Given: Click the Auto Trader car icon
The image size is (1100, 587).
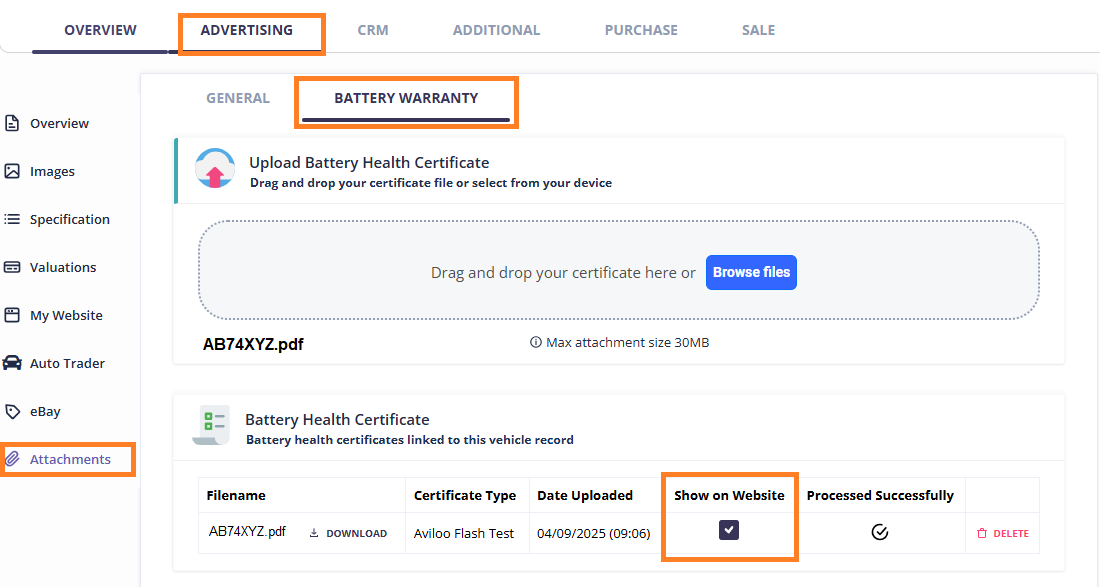Looking at the screenshot, I should pyautogui.click(x=12, y=364).
